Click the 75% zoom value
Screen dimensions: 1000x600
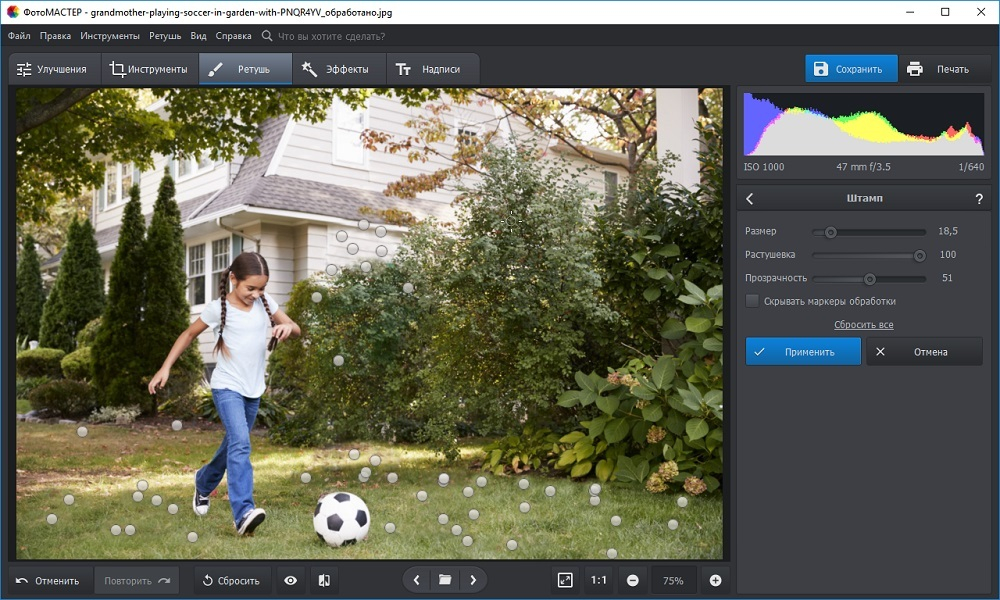tap(673, 580)
